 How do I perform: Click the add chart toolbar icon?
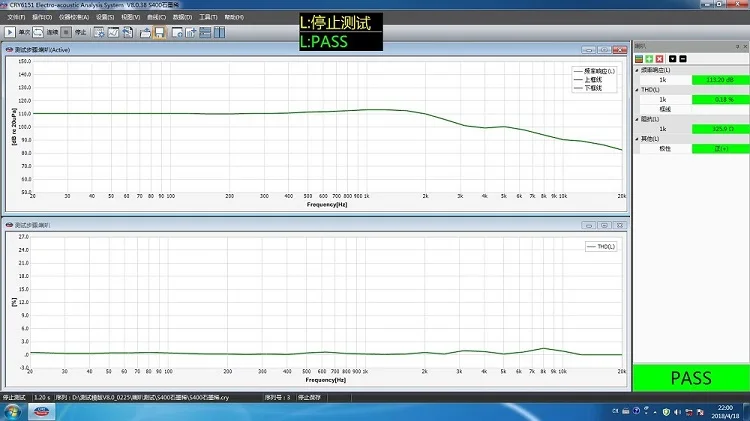coord(191,32)
